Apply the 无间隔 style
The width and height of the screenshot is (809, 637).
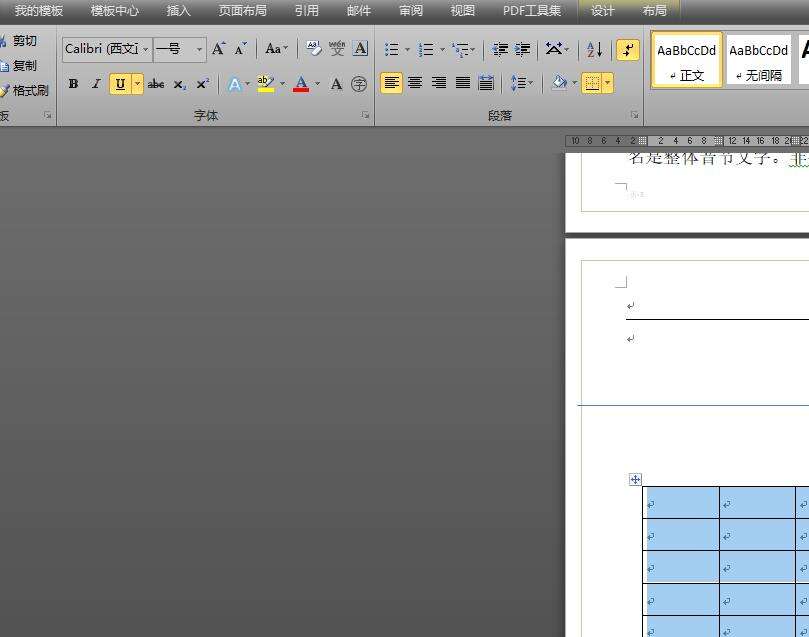(x=757, y=59)
